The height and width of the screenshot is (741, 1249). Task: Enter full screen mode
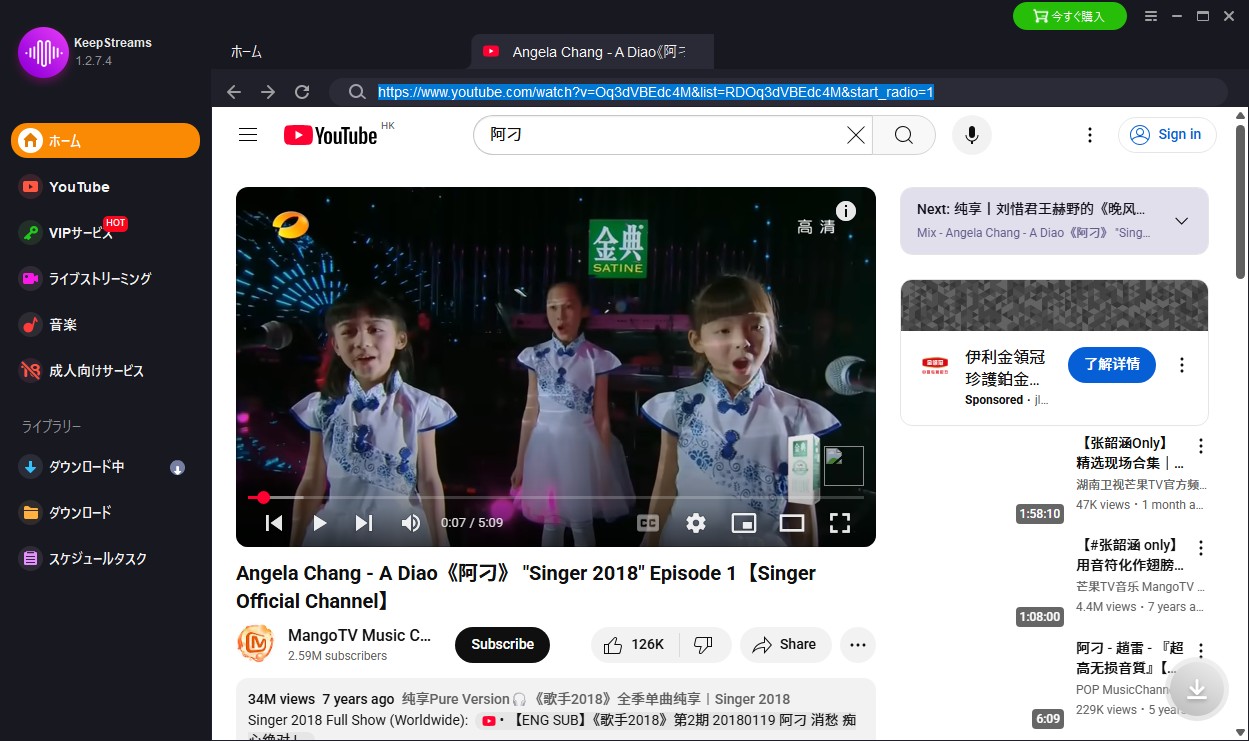coord(840,523)
